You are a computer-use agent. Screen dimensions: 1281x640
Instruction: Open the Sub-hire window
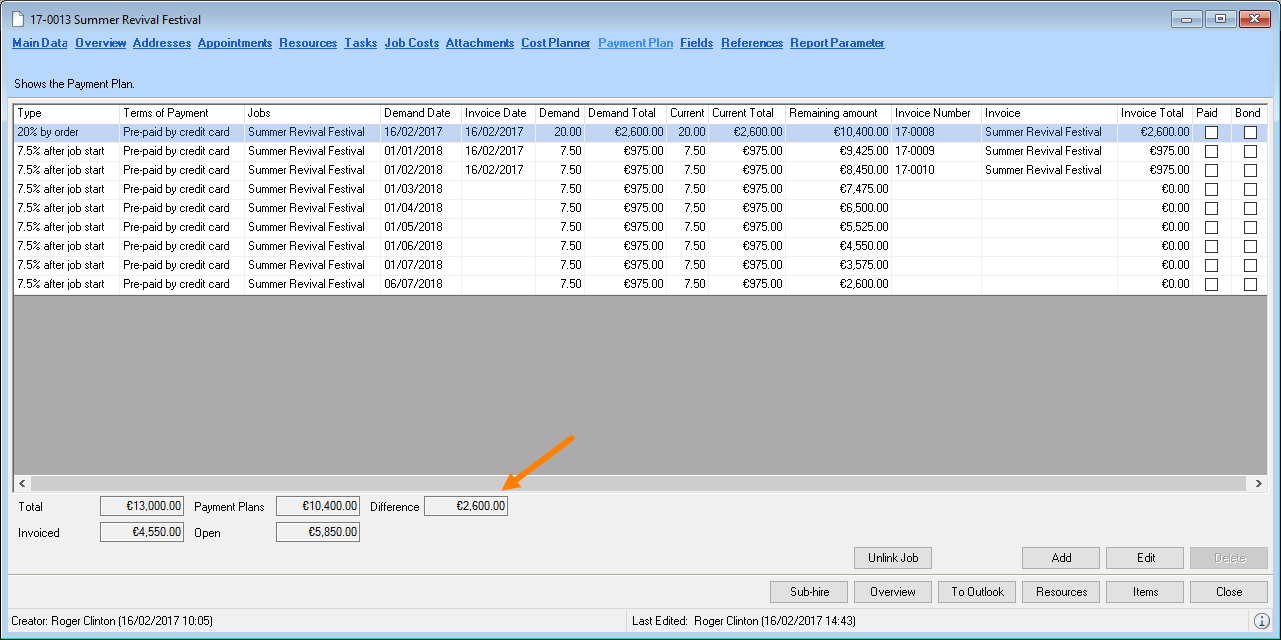pos(809,592)
